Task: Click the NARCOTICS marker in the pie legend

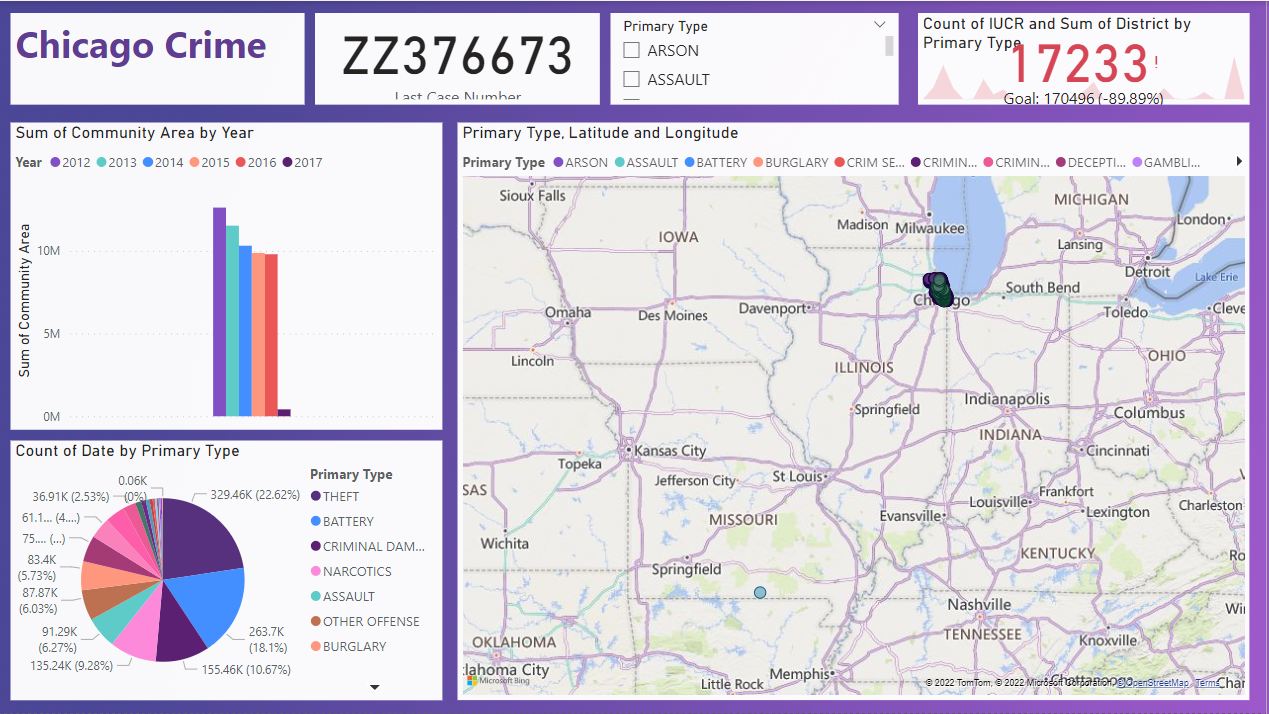Action: 314,571
